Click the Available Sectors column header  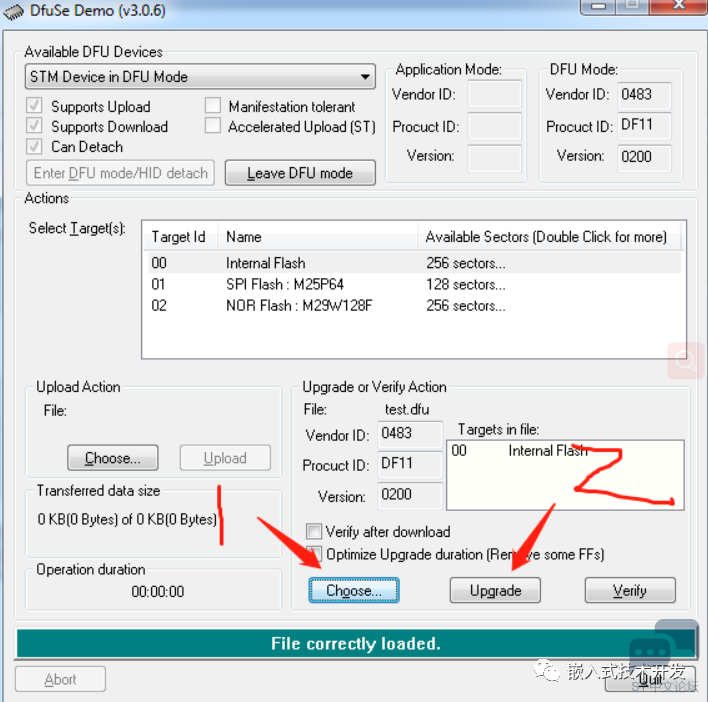(x=549, y=237)
